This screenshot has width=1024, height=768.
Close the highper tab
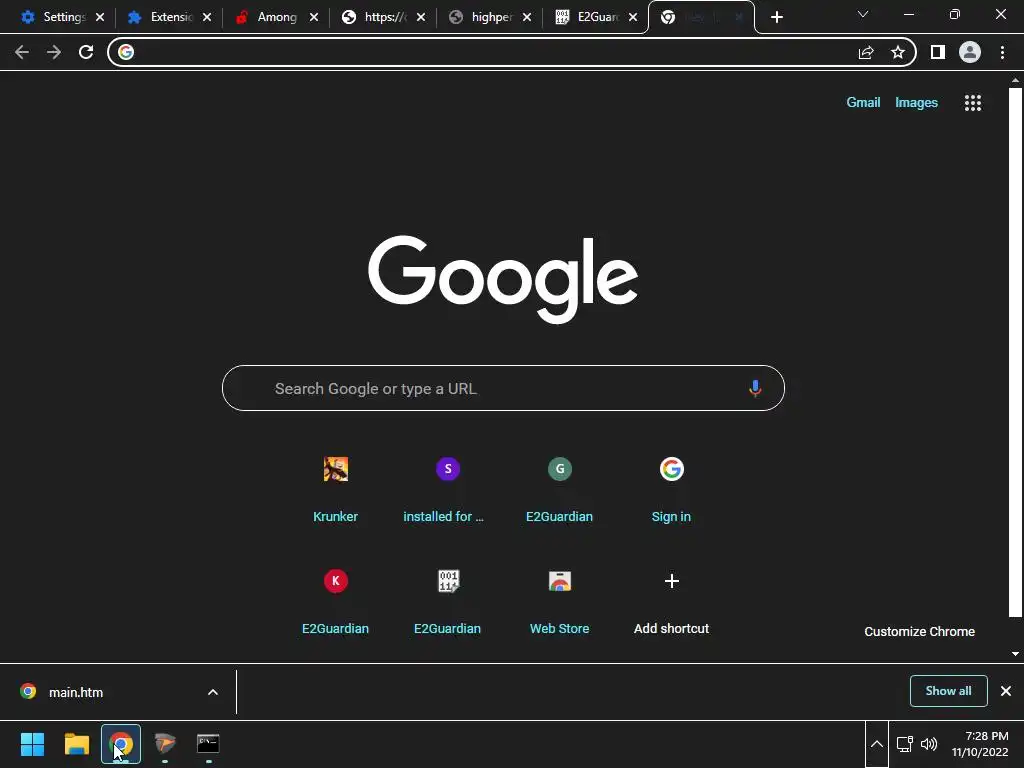click(x=527, y=18)
